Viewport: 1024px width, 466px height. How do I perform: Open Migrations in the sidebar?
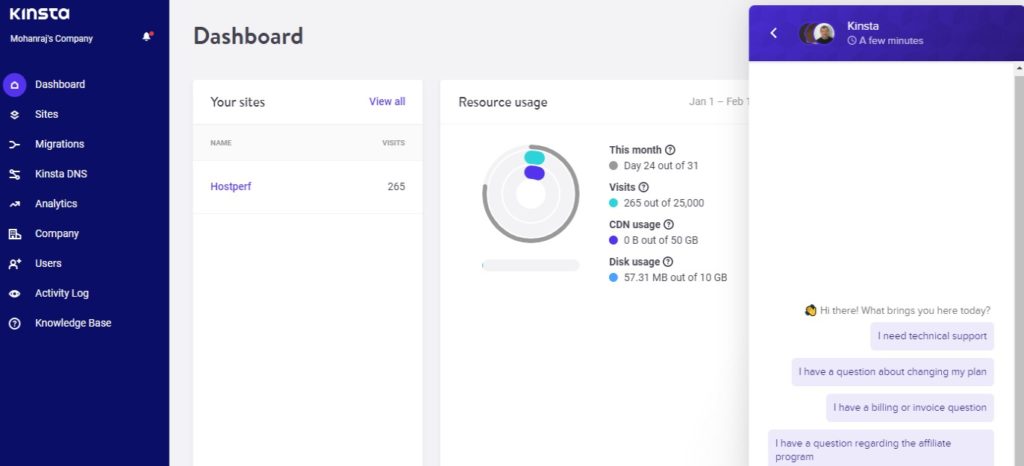tap(59, 144)
